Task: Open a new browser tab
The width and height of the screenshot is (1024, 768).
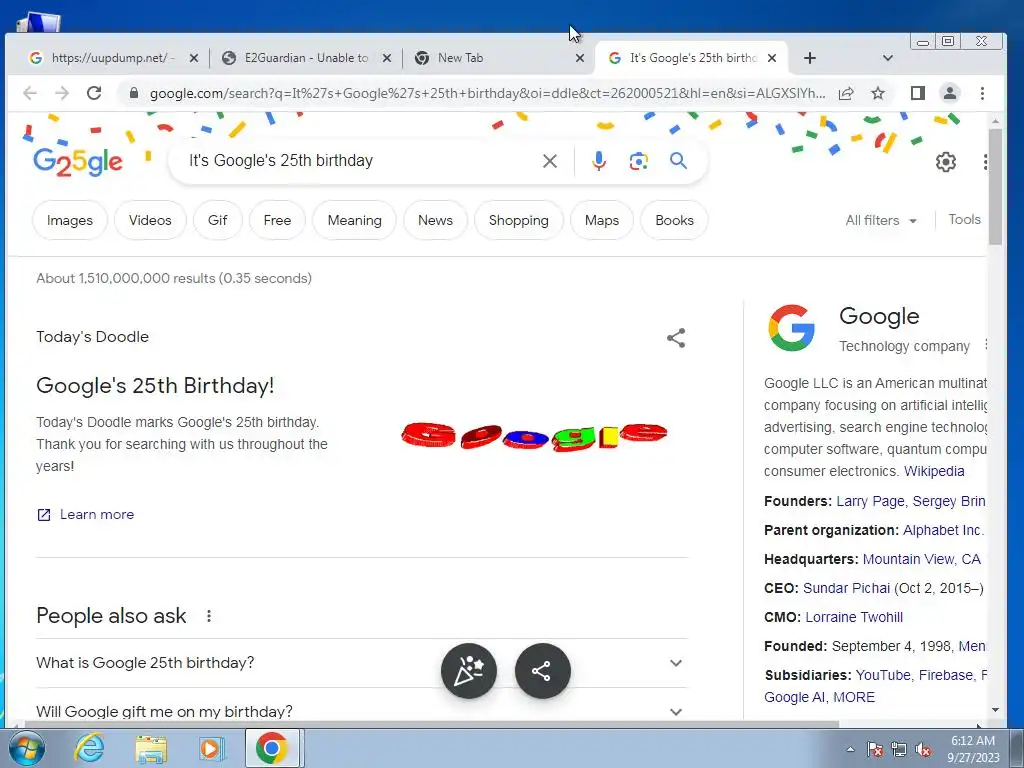Action: tap(810, 58)
